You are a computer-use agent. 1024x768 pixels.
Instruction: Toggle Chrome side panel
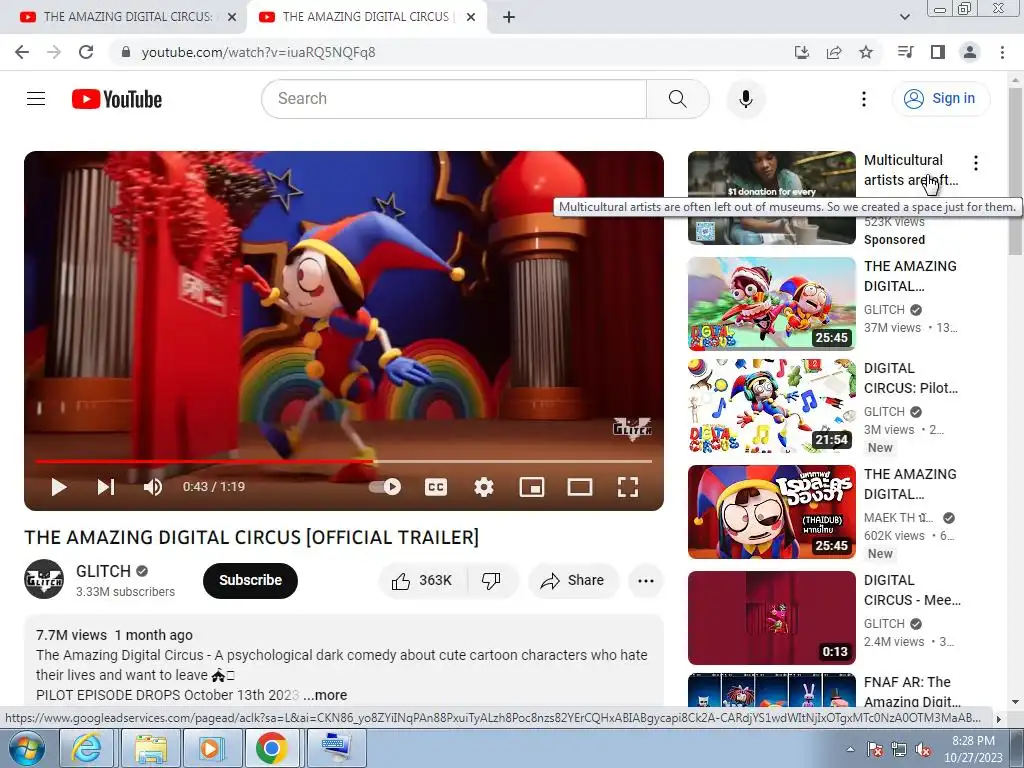(x=938, y=52)
